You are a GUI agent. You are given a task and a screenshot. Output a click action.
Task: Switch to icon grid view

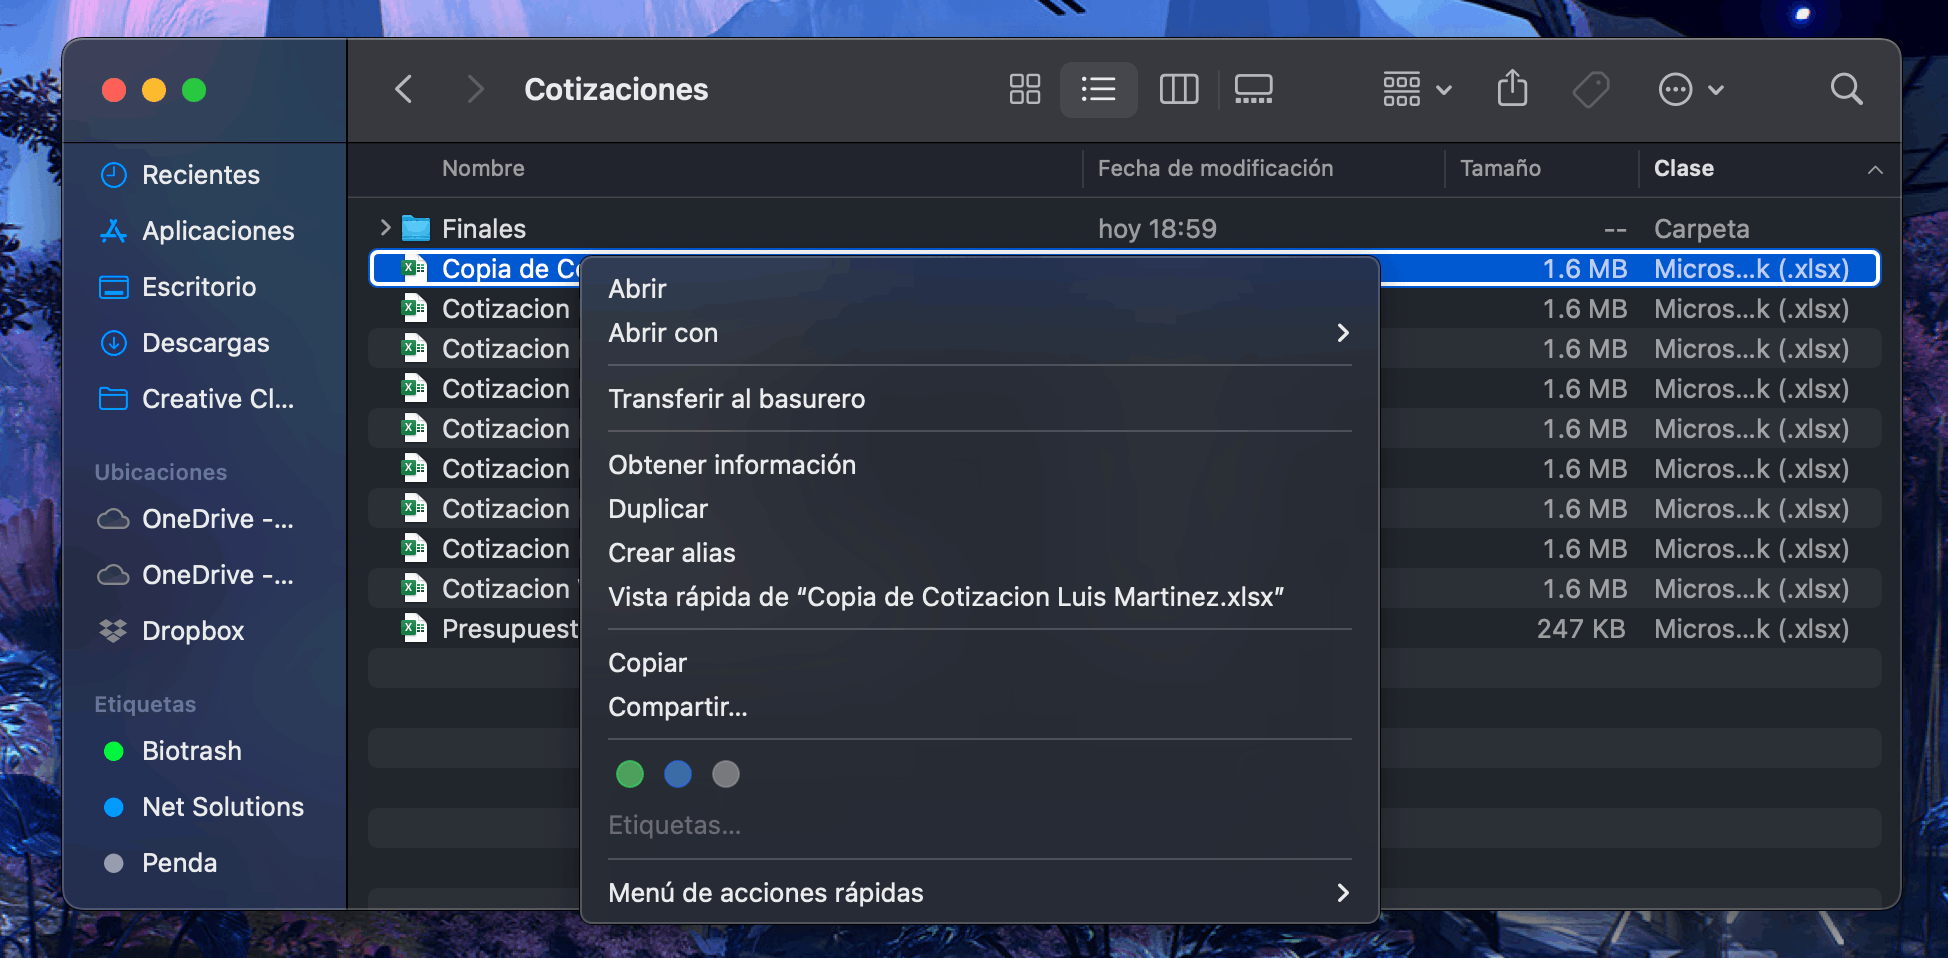point(1025,90)
